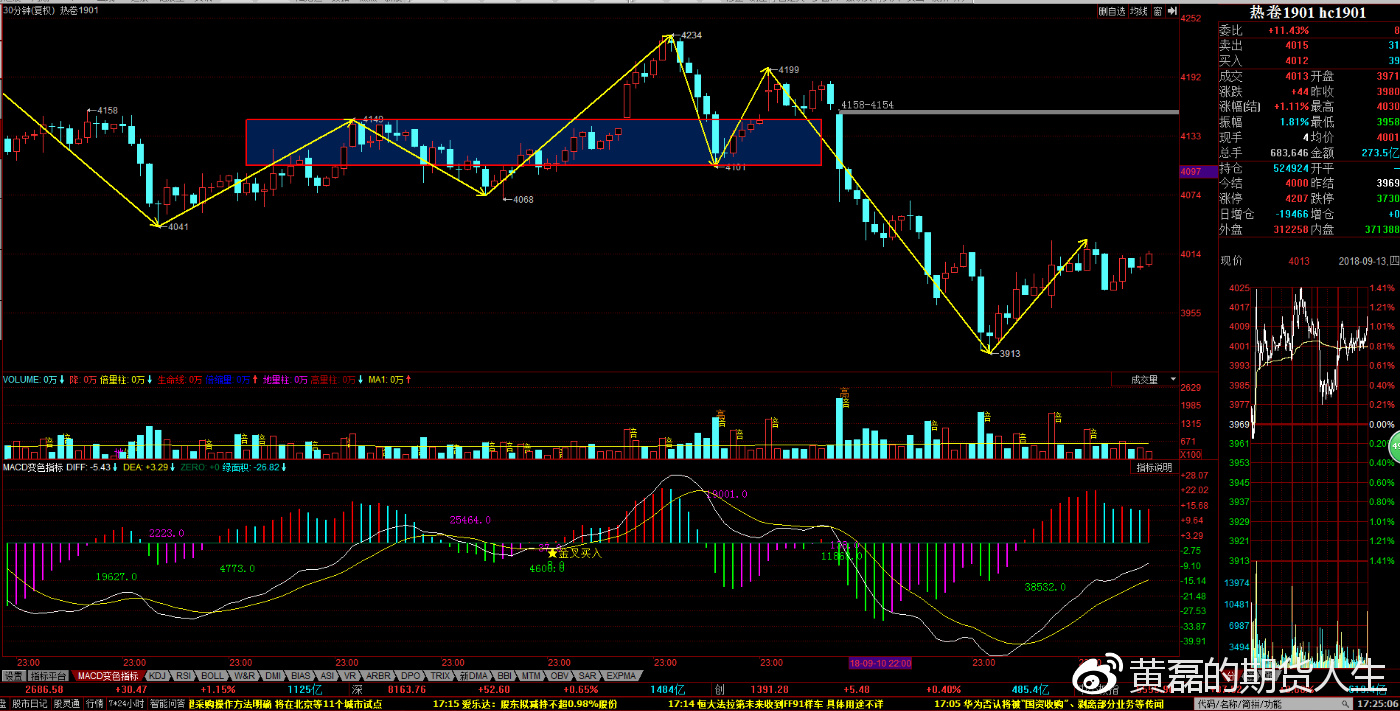This screenshot has height=711, width=1400.
Task: Click the index value 2686.58 in status bar
Action: tap(45, 690)
